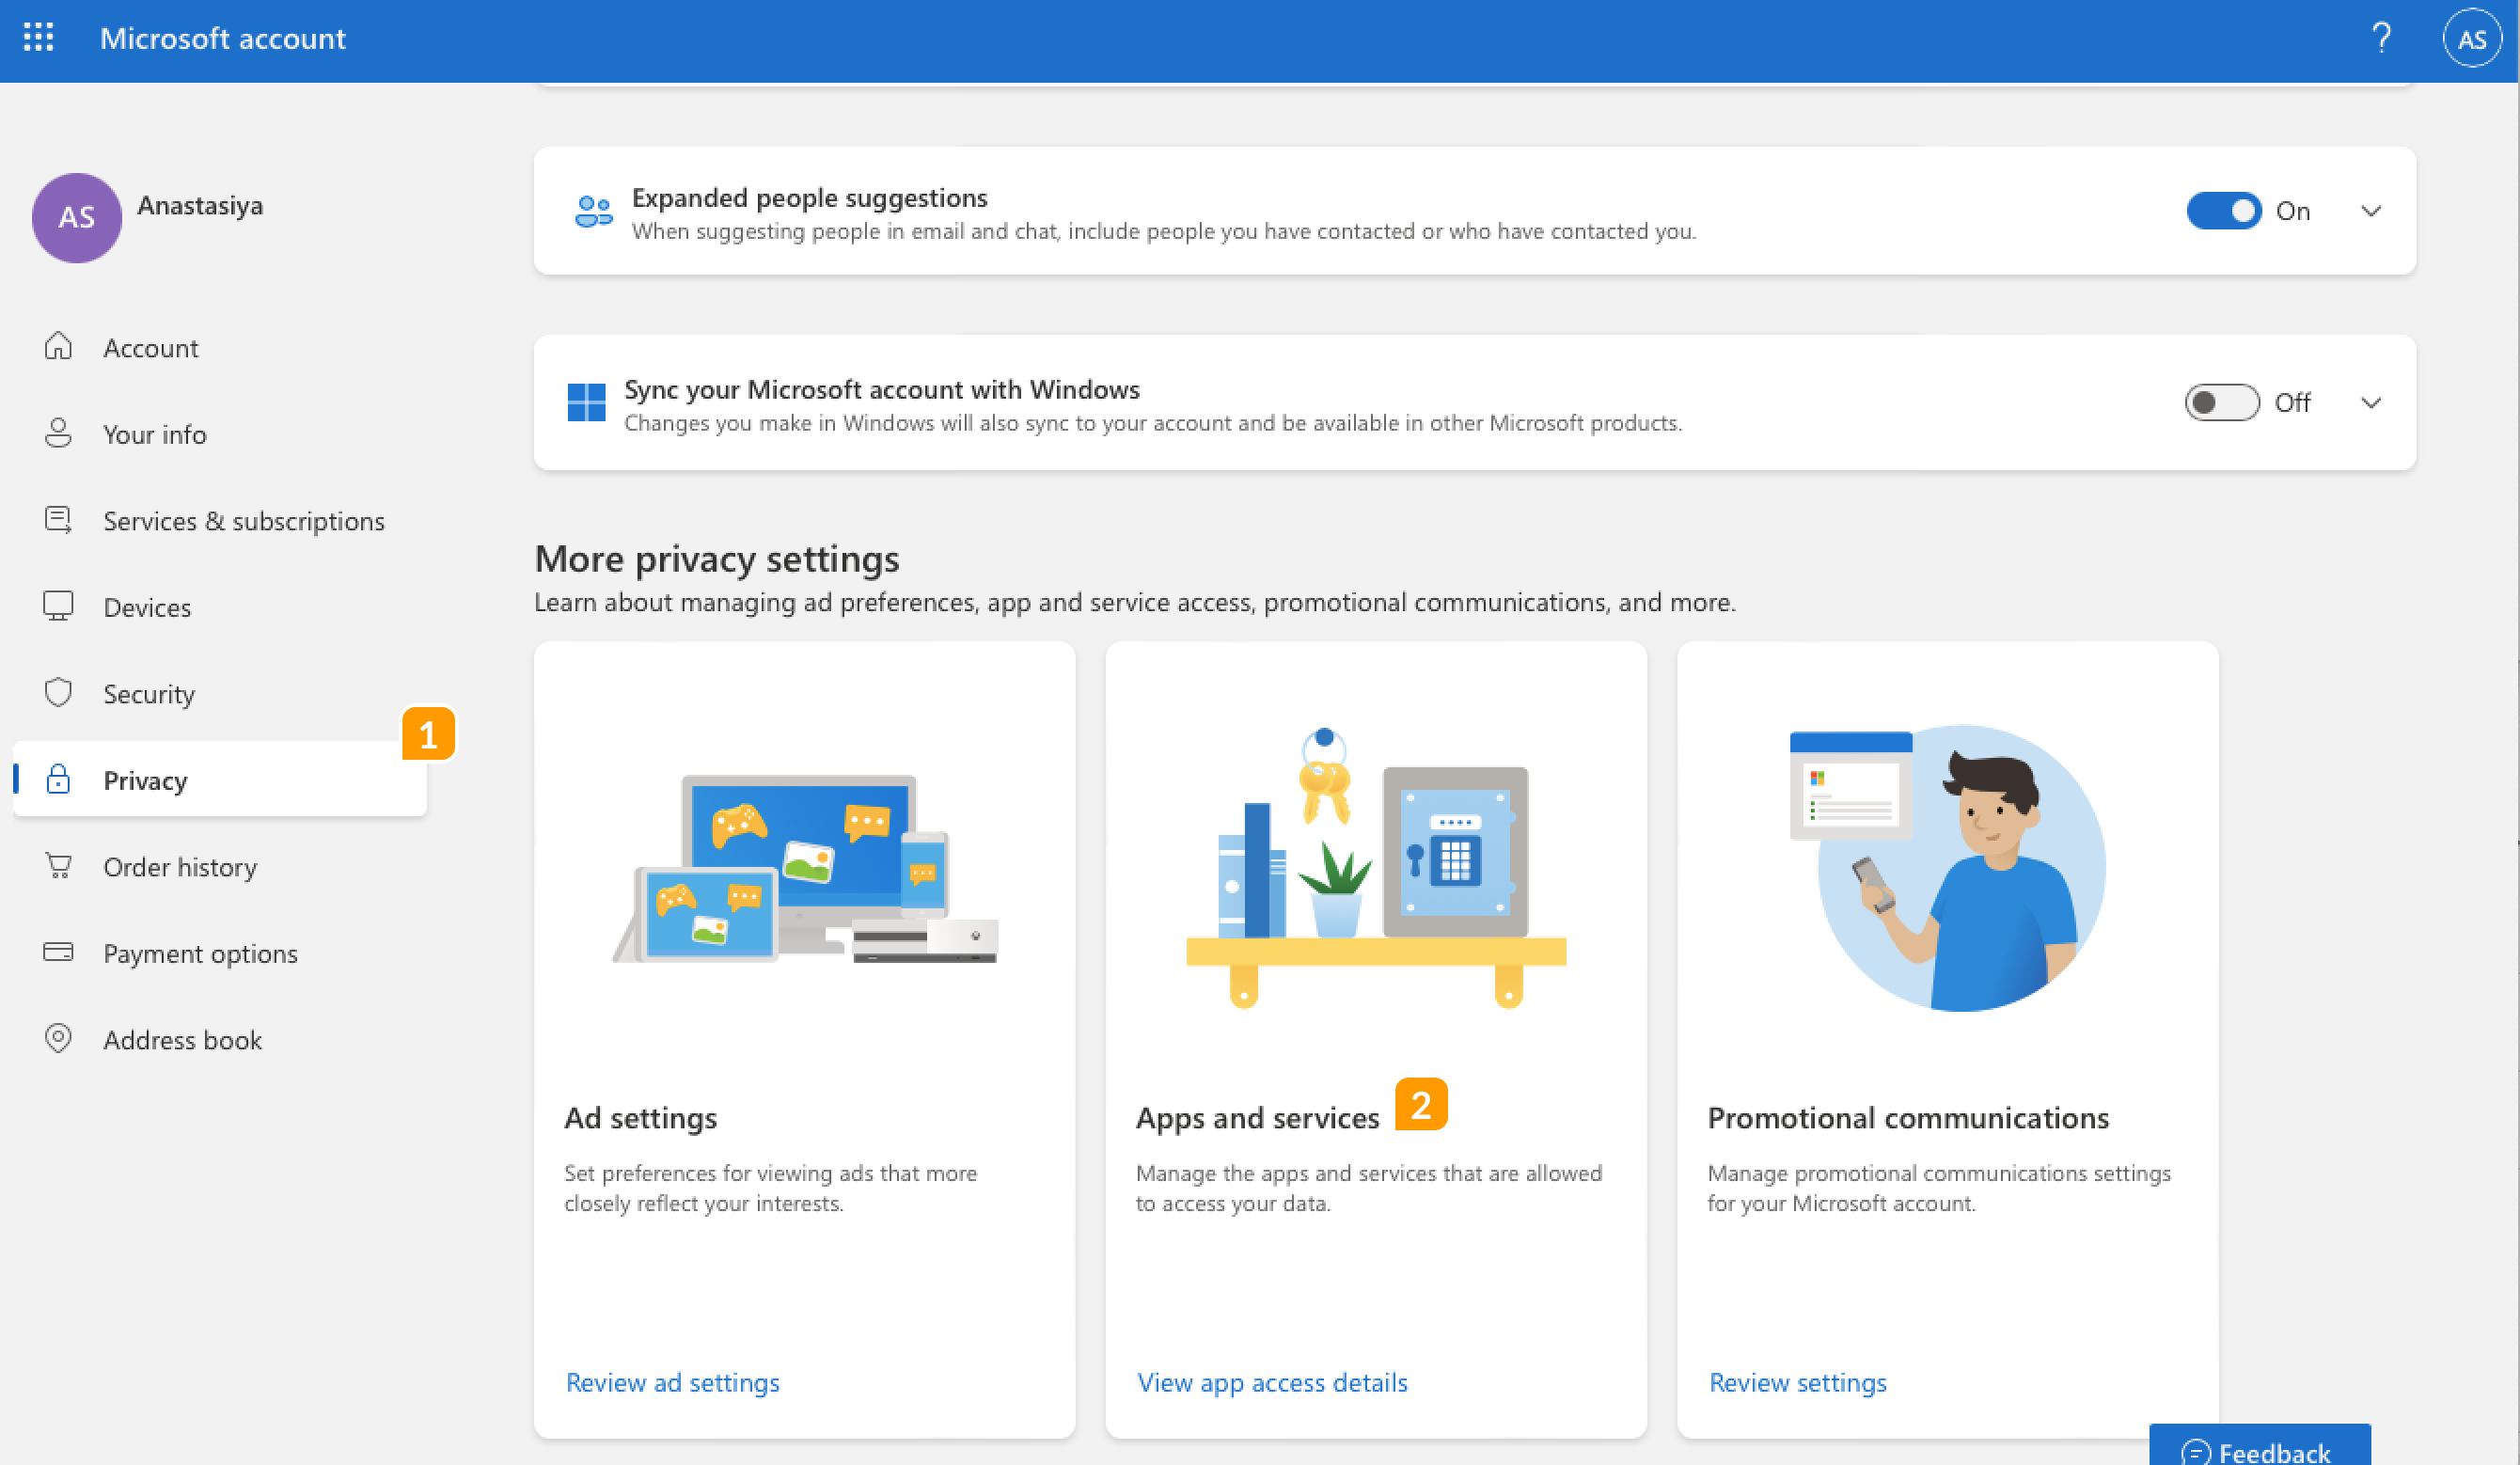2520x1465 pixels.
Task: Enable Sync your Microsoft account with Windows
Action: click(2221, 402)
